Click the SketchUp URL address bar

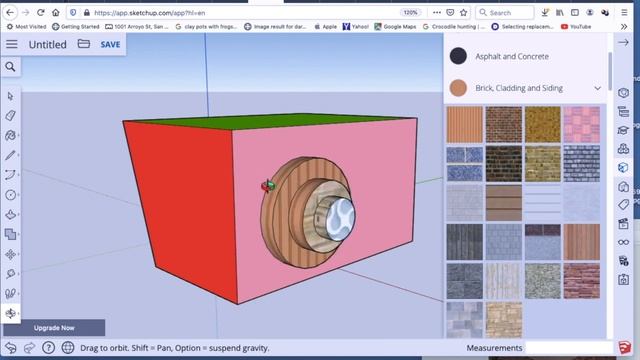(245, 13)
